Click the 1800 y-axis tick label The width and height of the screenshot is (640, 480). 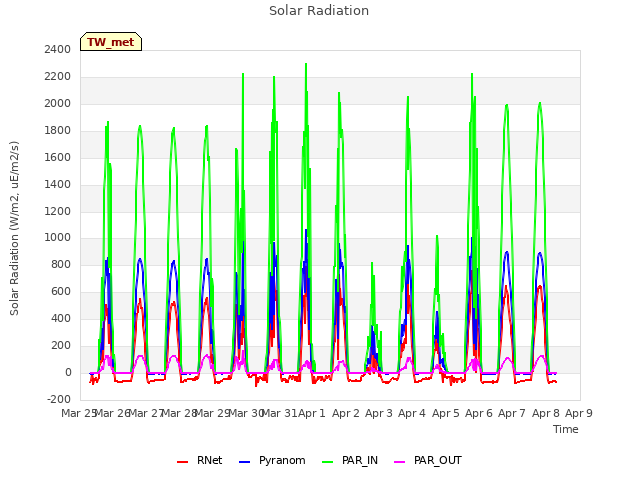pos(58,130)
